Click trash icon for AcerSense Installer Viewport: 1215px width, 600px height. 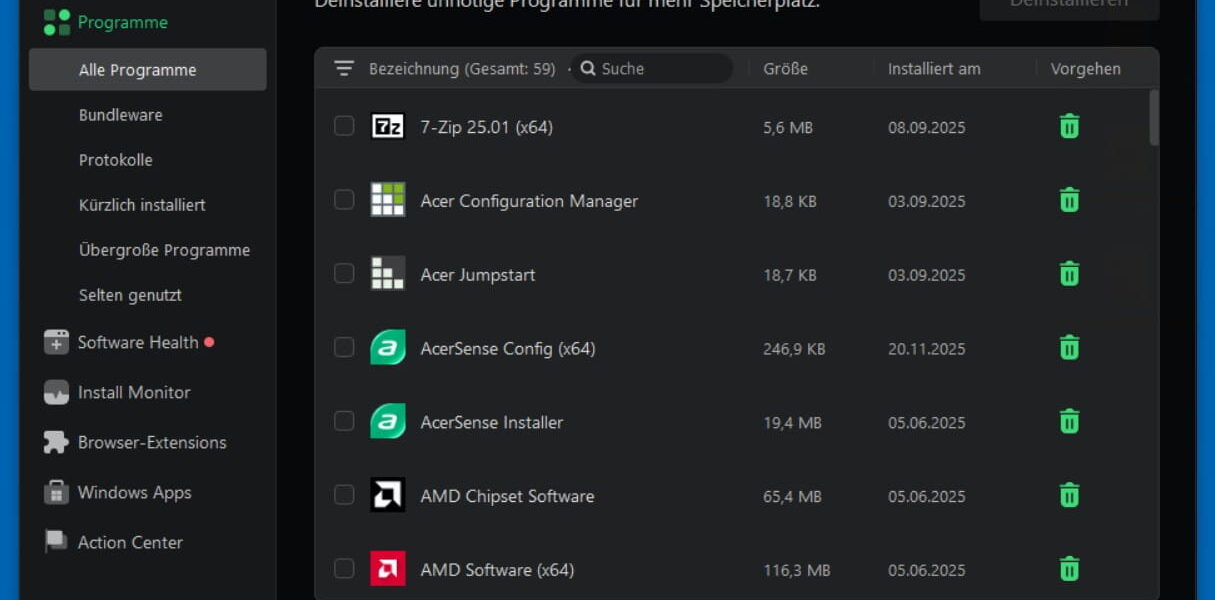point(1069,421)
